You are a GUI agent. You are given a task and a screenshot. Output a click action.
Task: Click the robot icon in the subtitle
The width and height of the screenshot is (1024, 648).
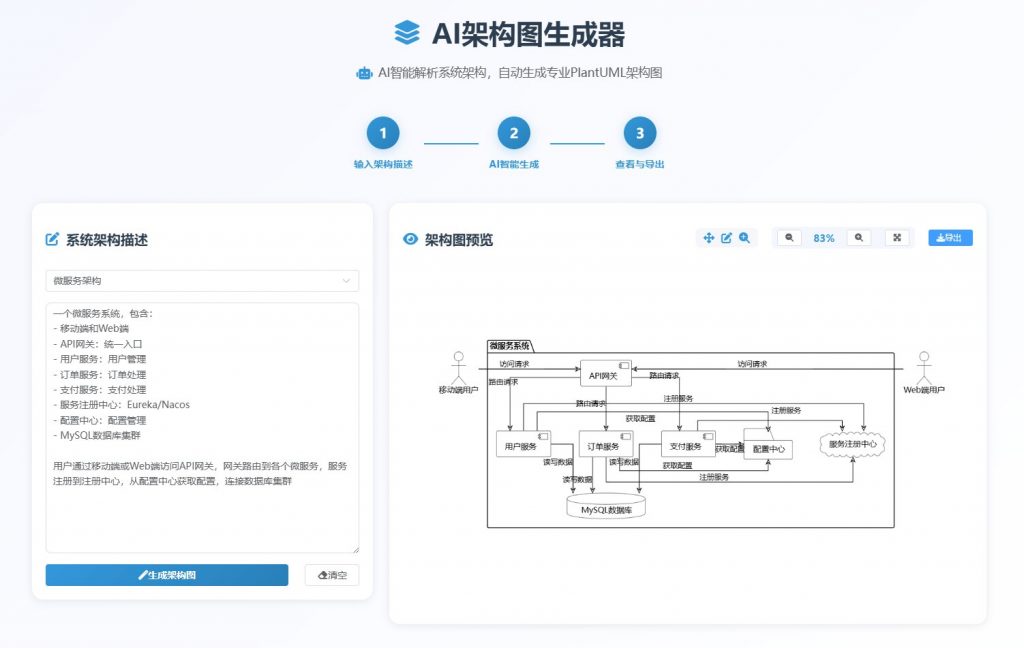pyautogui.click(x=364, y=73)
